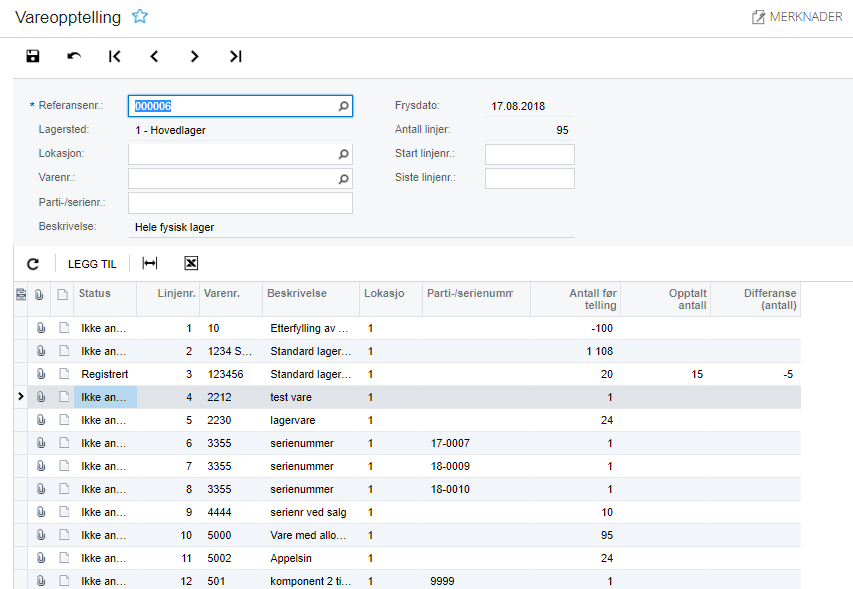Click the opptalt antall value 15
The image size is (853, 589).
point(665,374)
